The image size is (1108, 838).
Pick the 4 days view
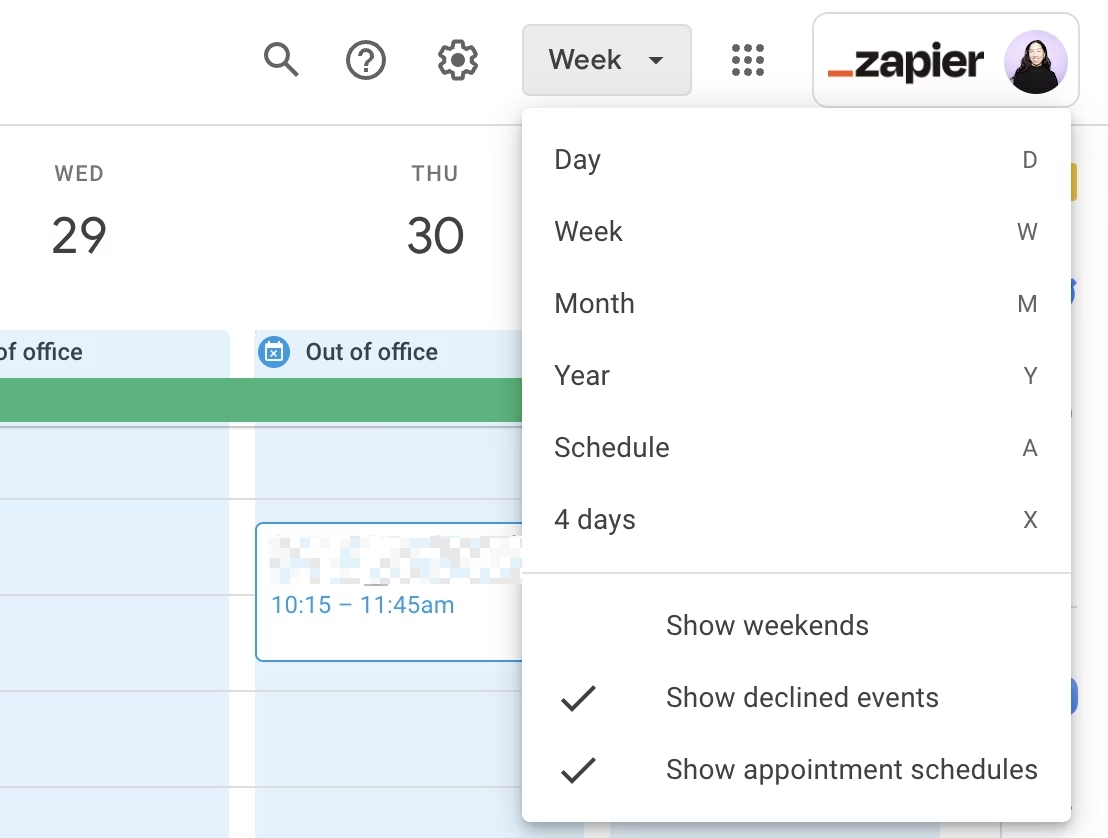594,520
